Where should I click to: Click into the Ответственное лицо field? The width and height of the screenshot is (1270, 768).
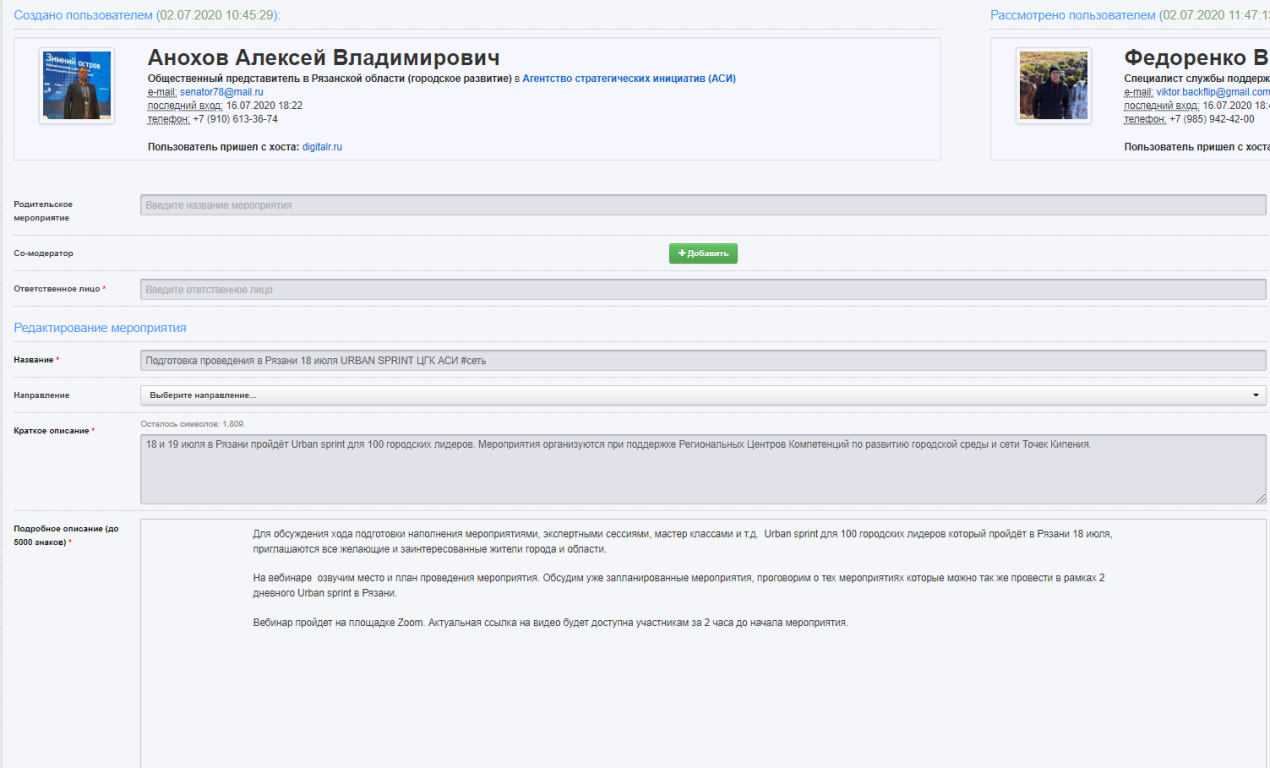[x=702, y=289]
